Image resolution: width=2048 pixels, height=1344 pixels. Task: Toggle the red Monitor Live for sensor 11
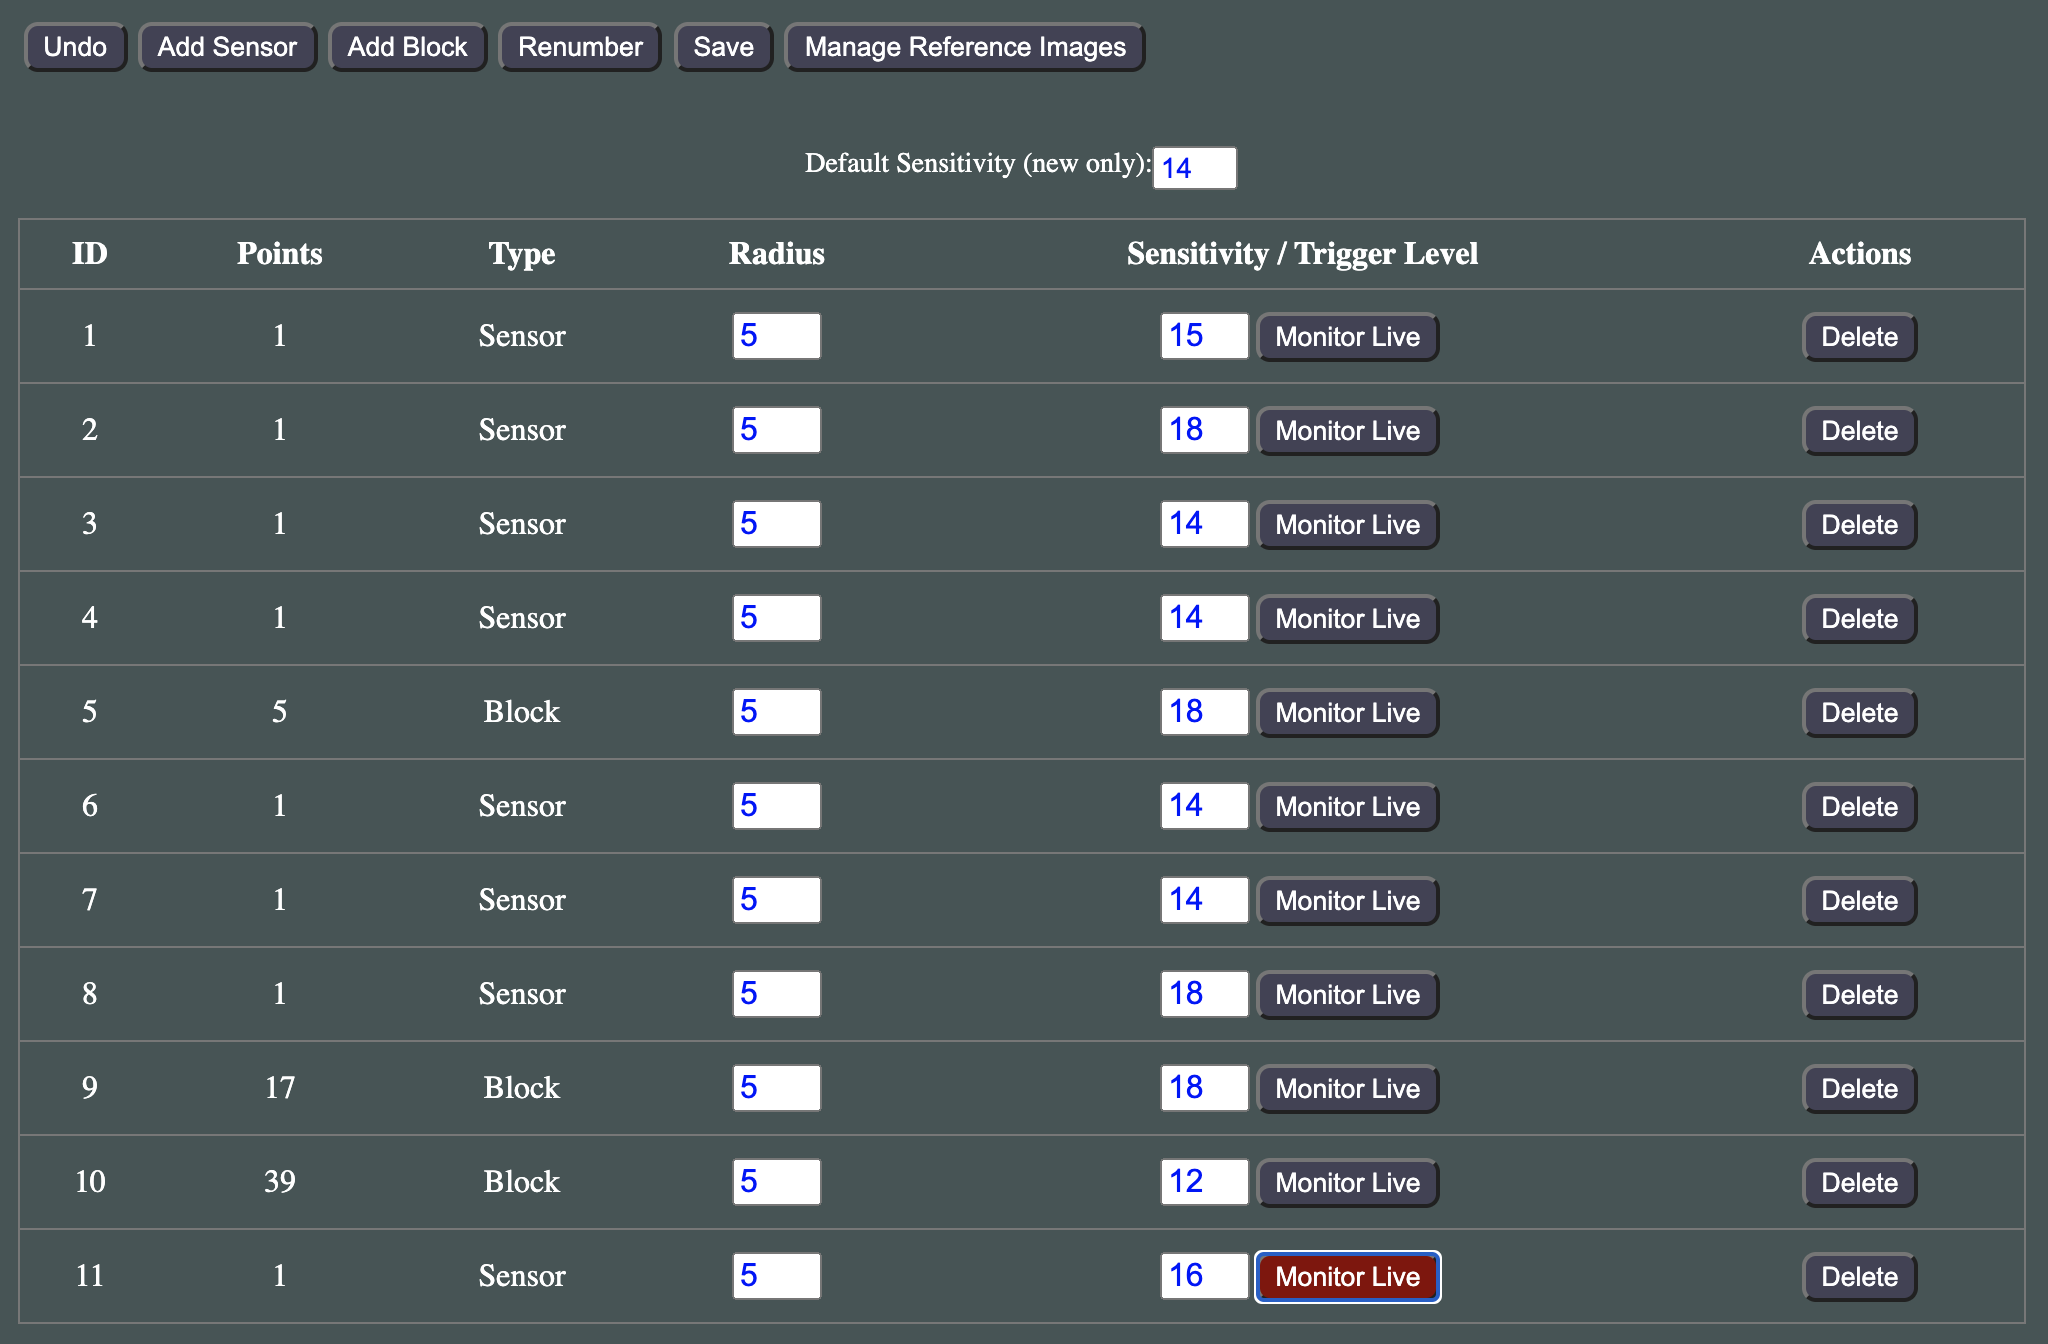(x=1347, y=1277)
